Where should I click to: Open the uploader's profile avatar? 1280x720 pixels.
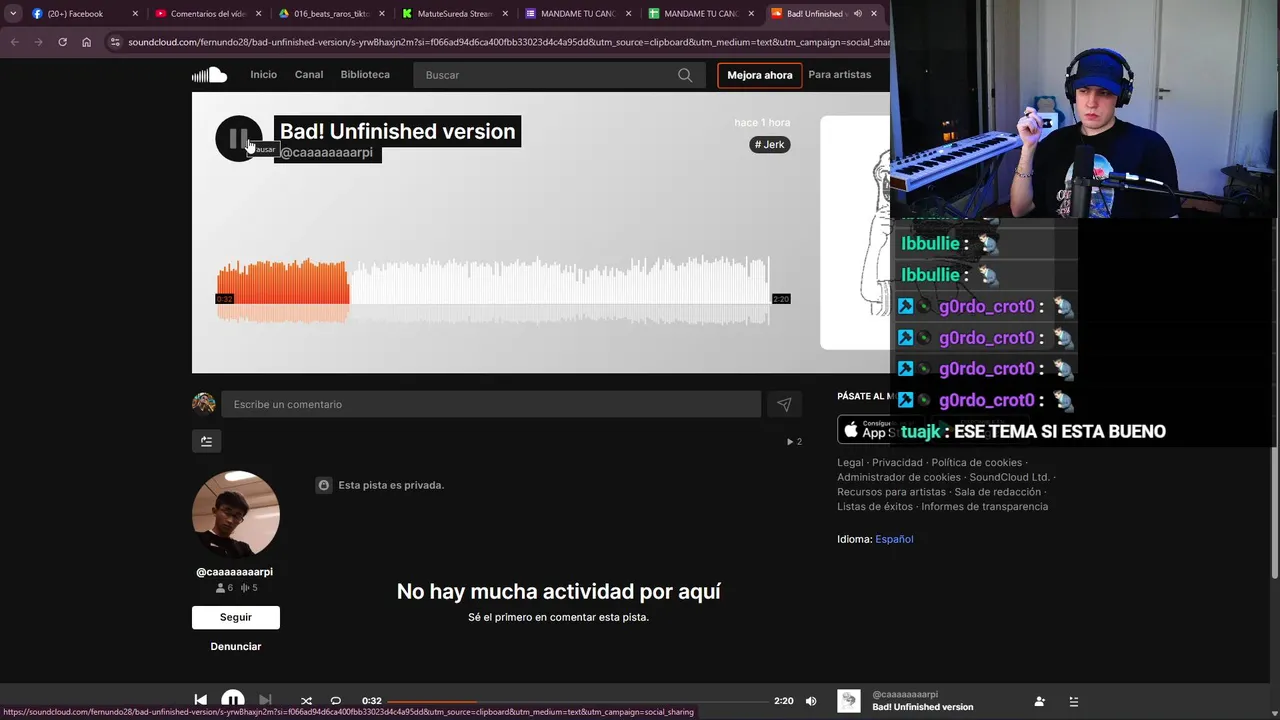pos(236,514)
